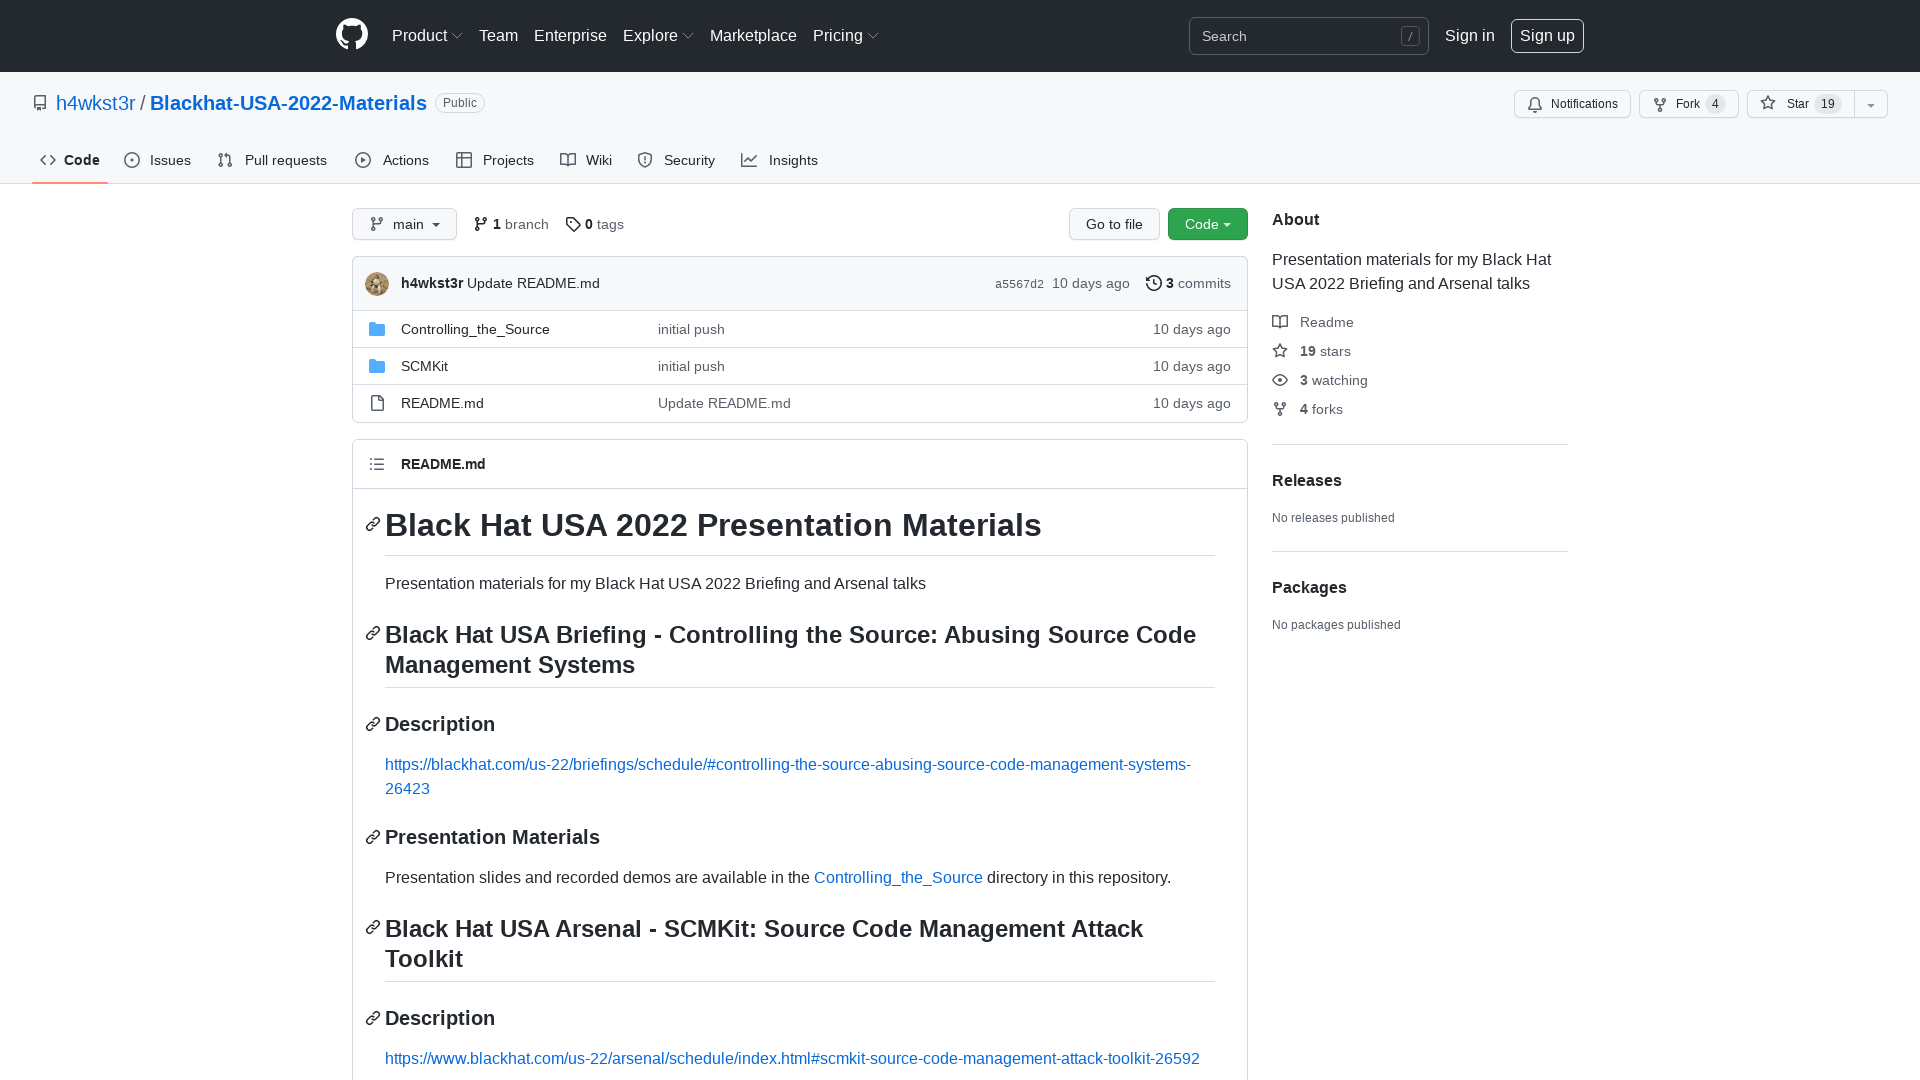
Task: Expand the green Code download dropdown
Action: pos(1207,224)
